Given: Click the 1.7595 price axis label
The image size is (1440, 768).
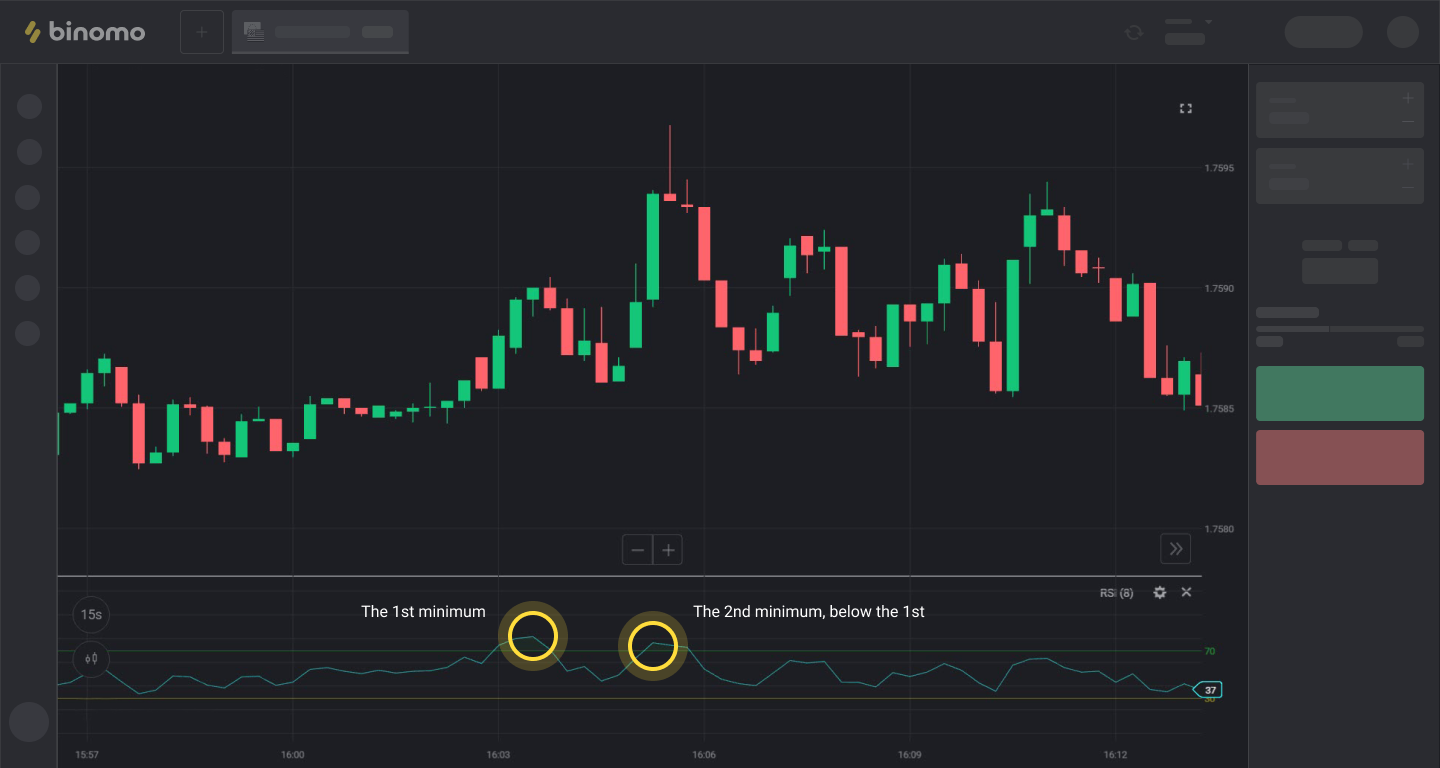Looking at the screenshot, I should (1219, 168).
